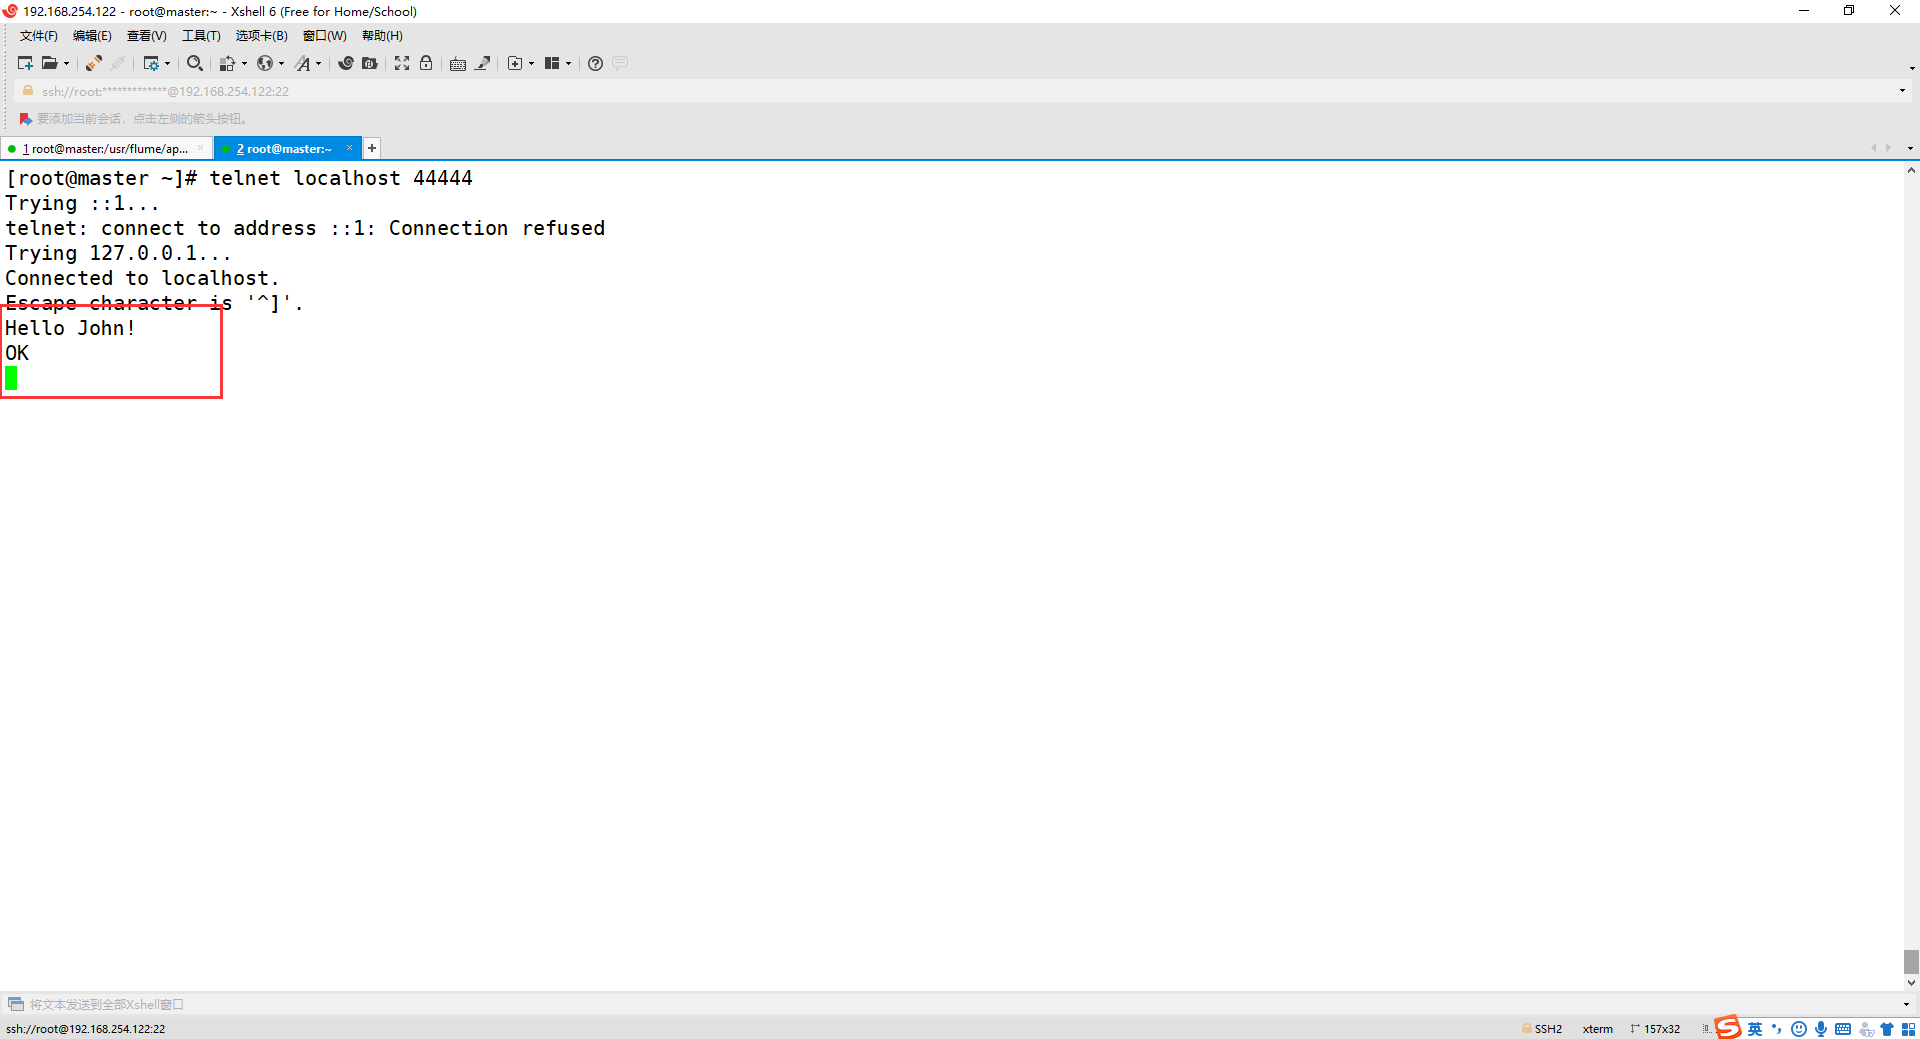Open the Sogou soft keyboard icon
The height and width of the screenshot is (1039, 1920).
[1843, 1029]
